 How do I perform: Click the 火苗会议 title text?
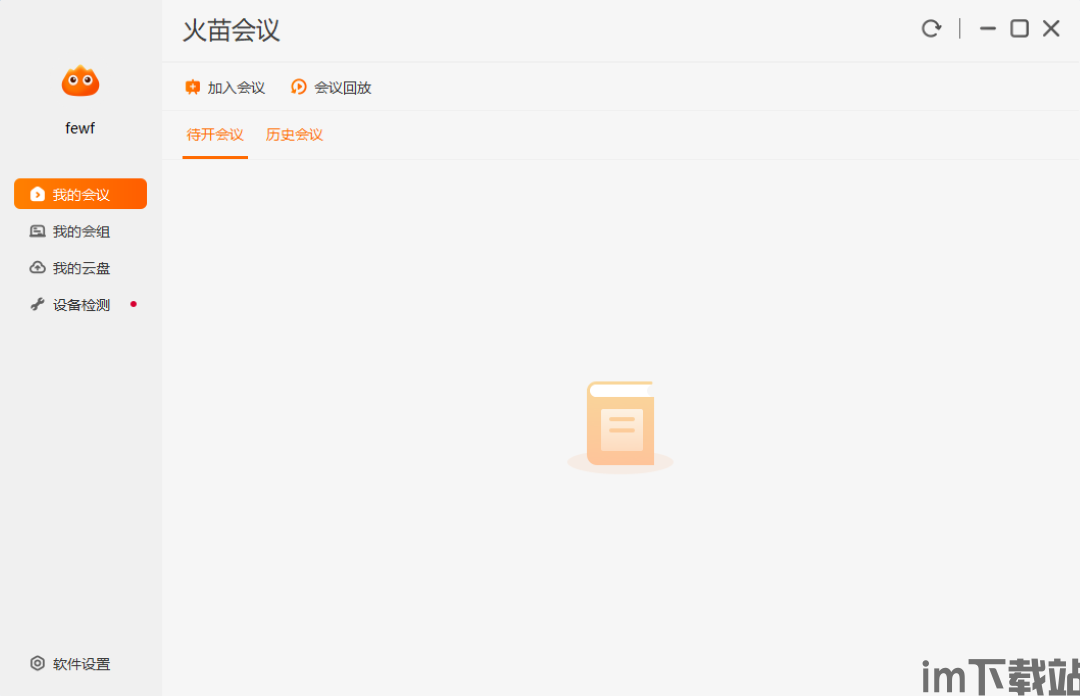point(231,31)
